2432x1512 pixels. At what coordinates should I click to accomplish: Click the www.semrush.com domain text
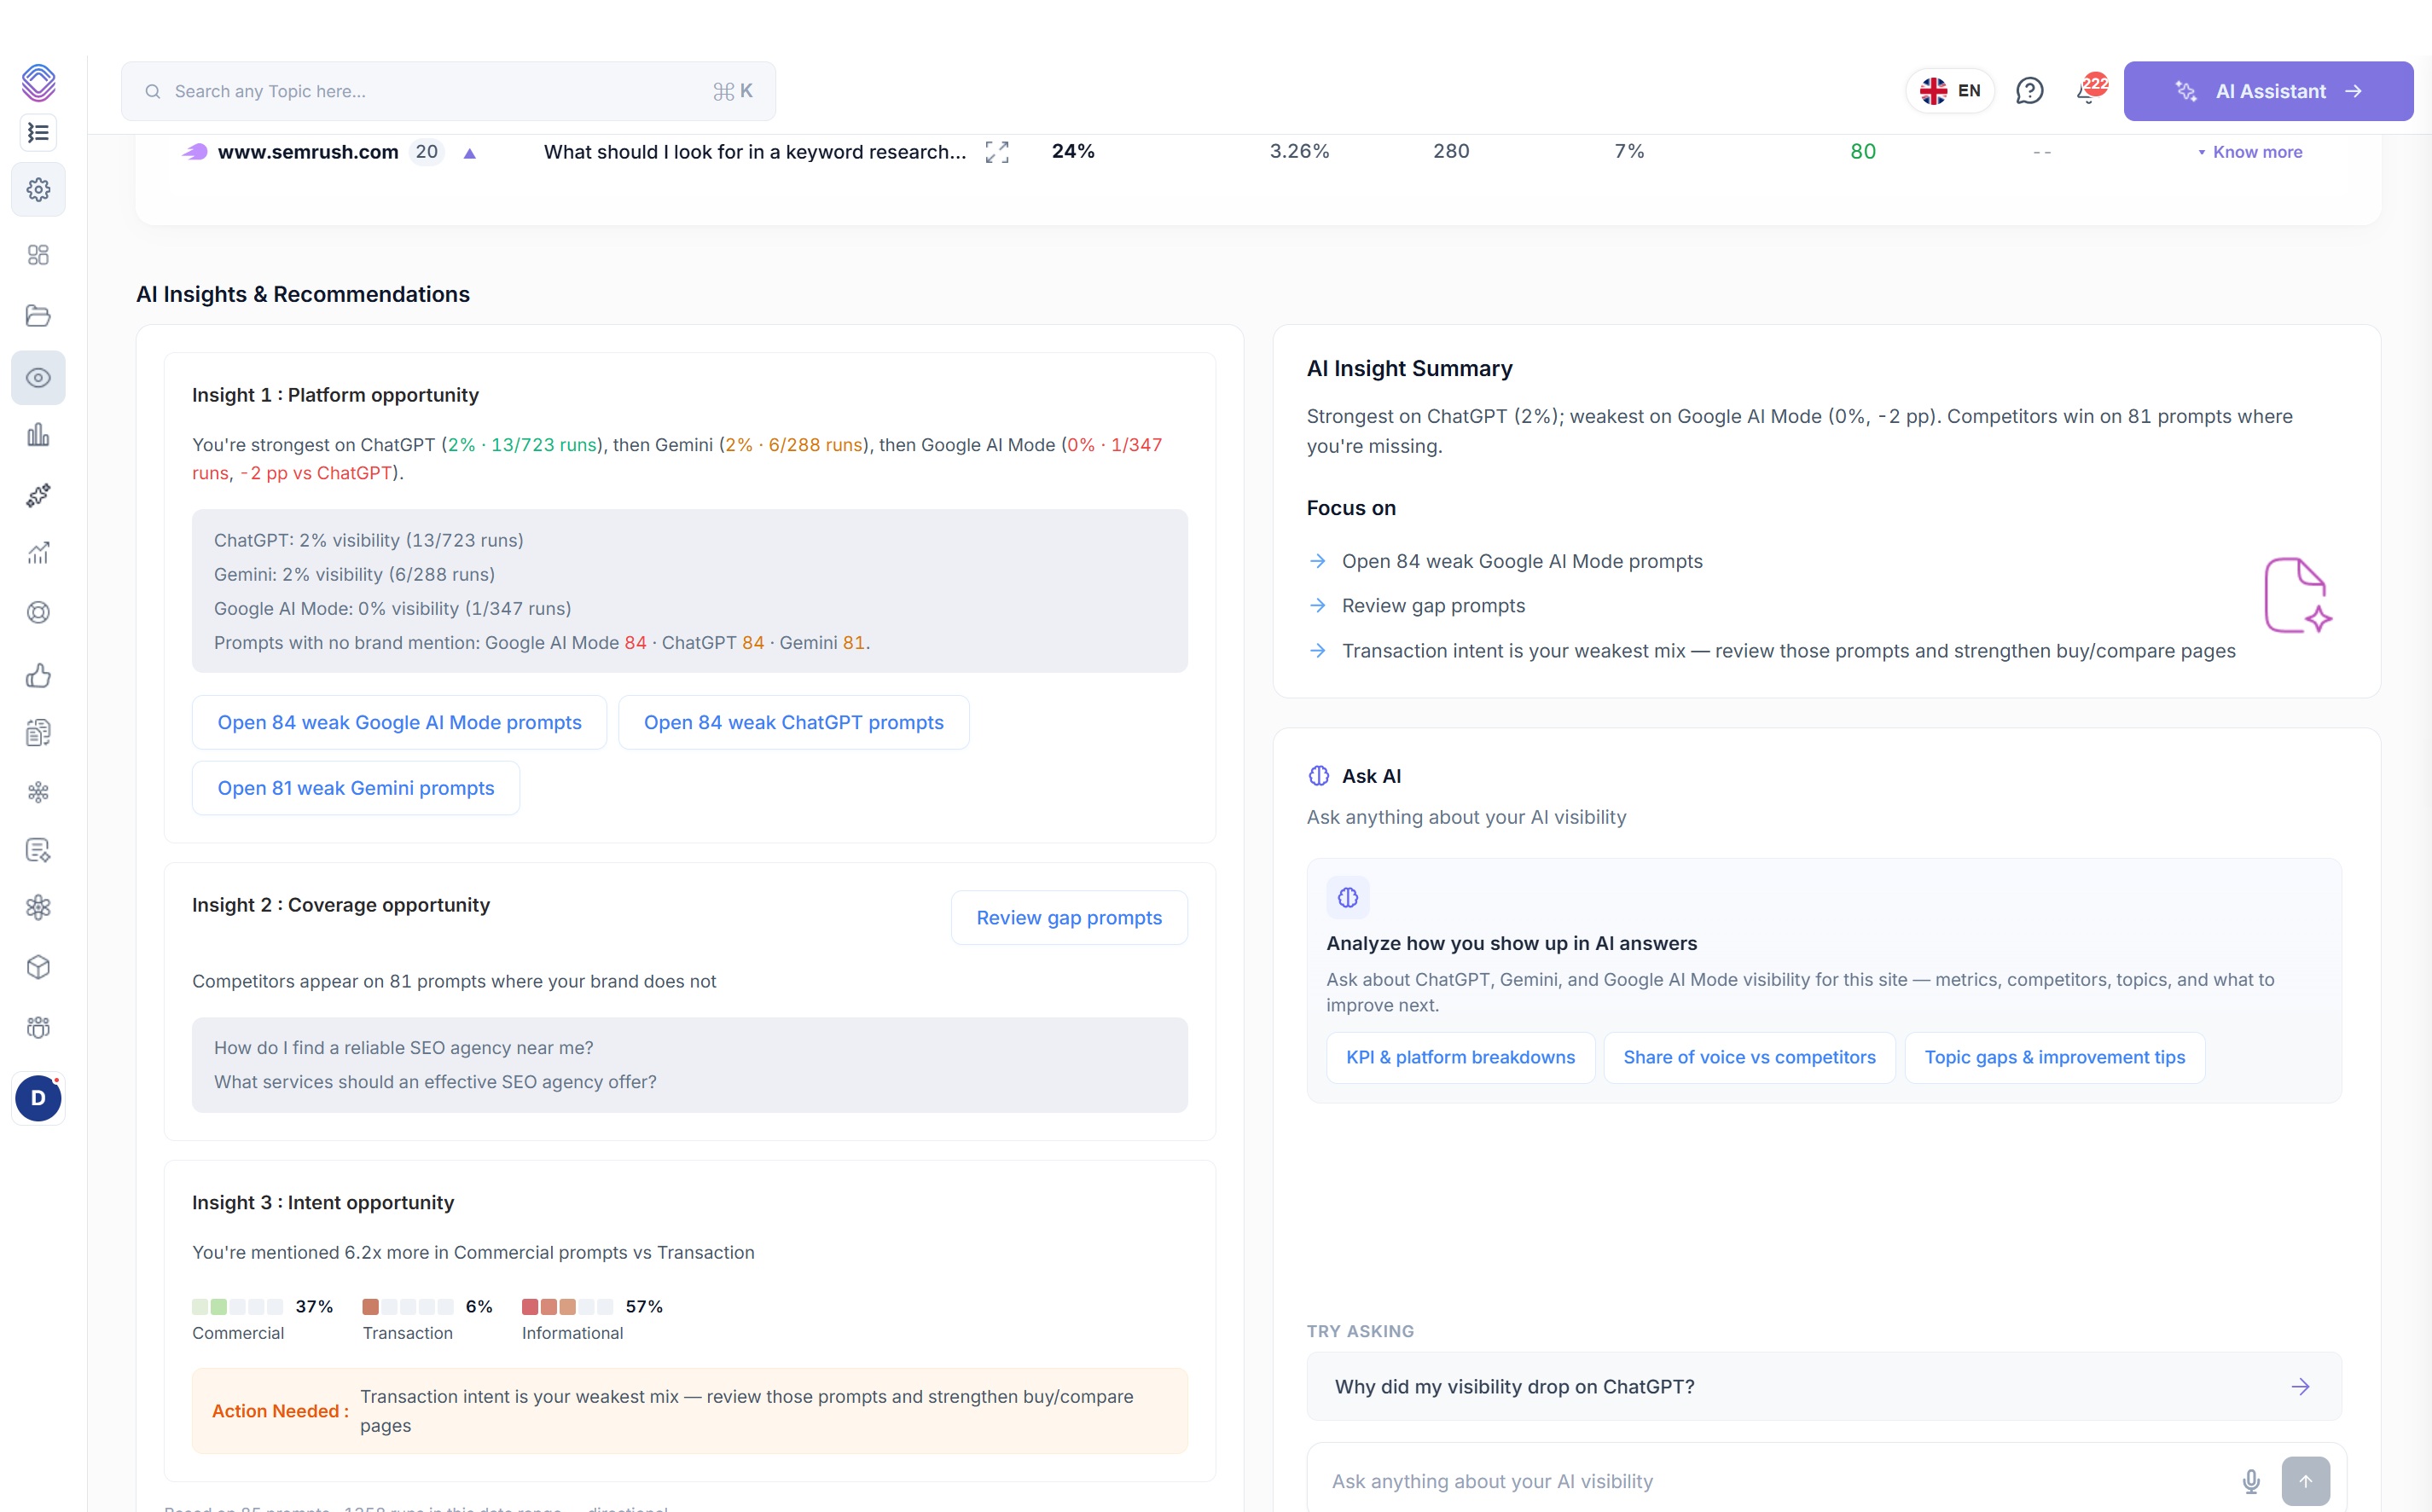point(308,152)
